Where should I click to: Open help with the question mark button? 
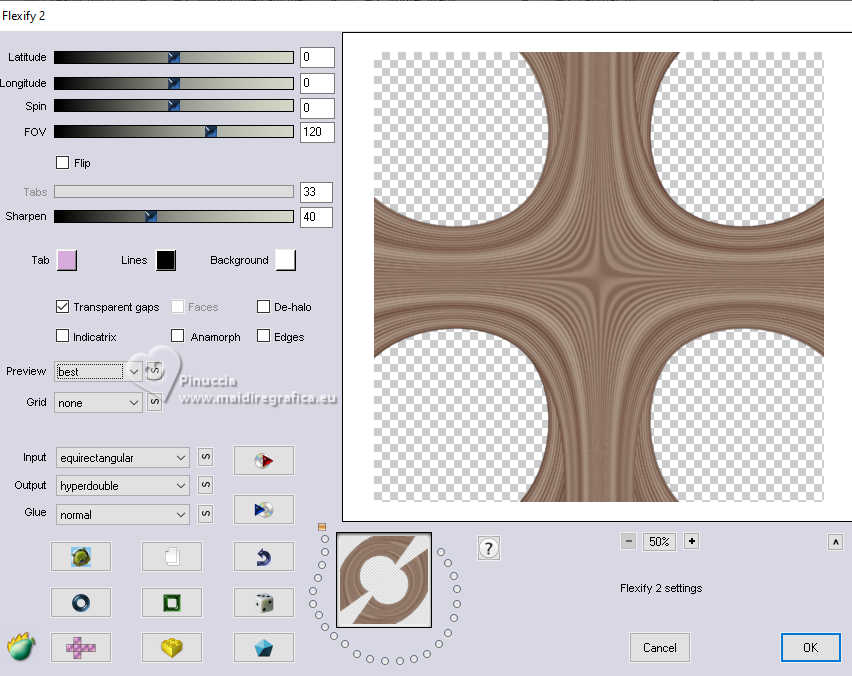[x=488, y=548]
